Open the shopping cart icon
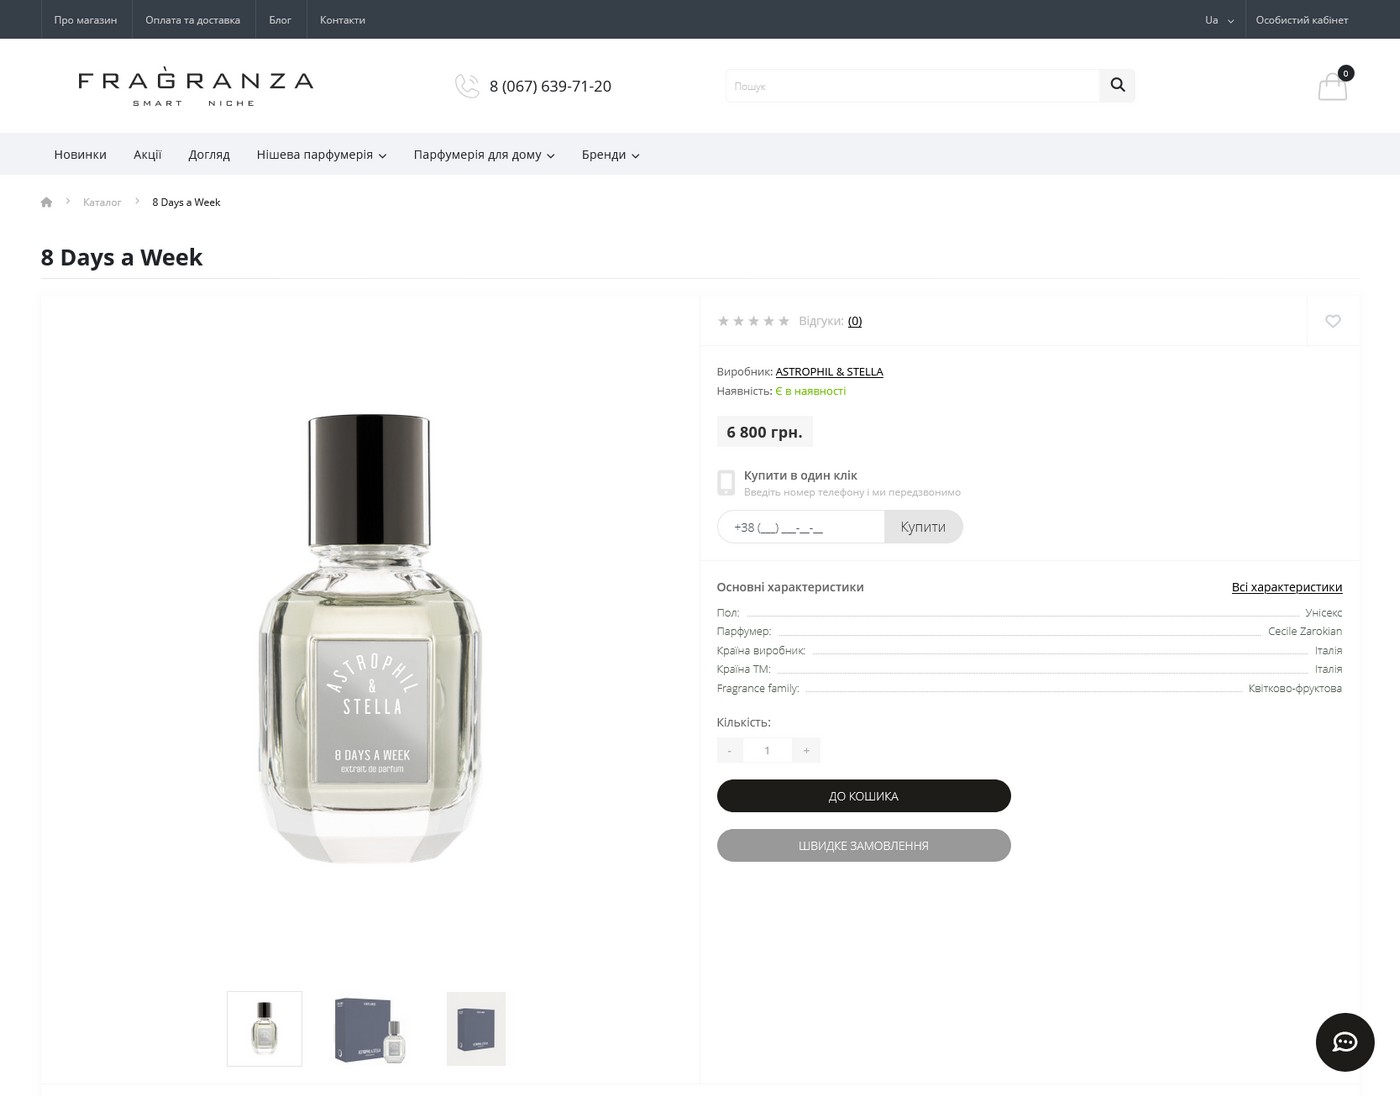 click(1332, 86)
